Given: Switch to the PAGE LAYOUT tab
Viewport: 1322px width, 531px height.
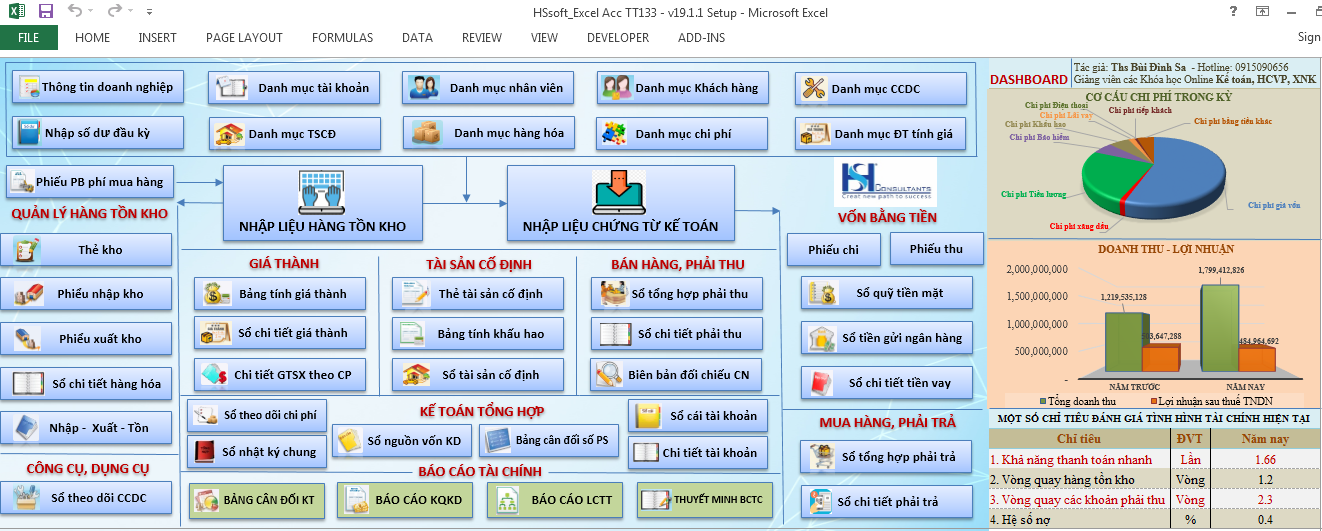Looking at the screenshot, I should tap(244, 38).
